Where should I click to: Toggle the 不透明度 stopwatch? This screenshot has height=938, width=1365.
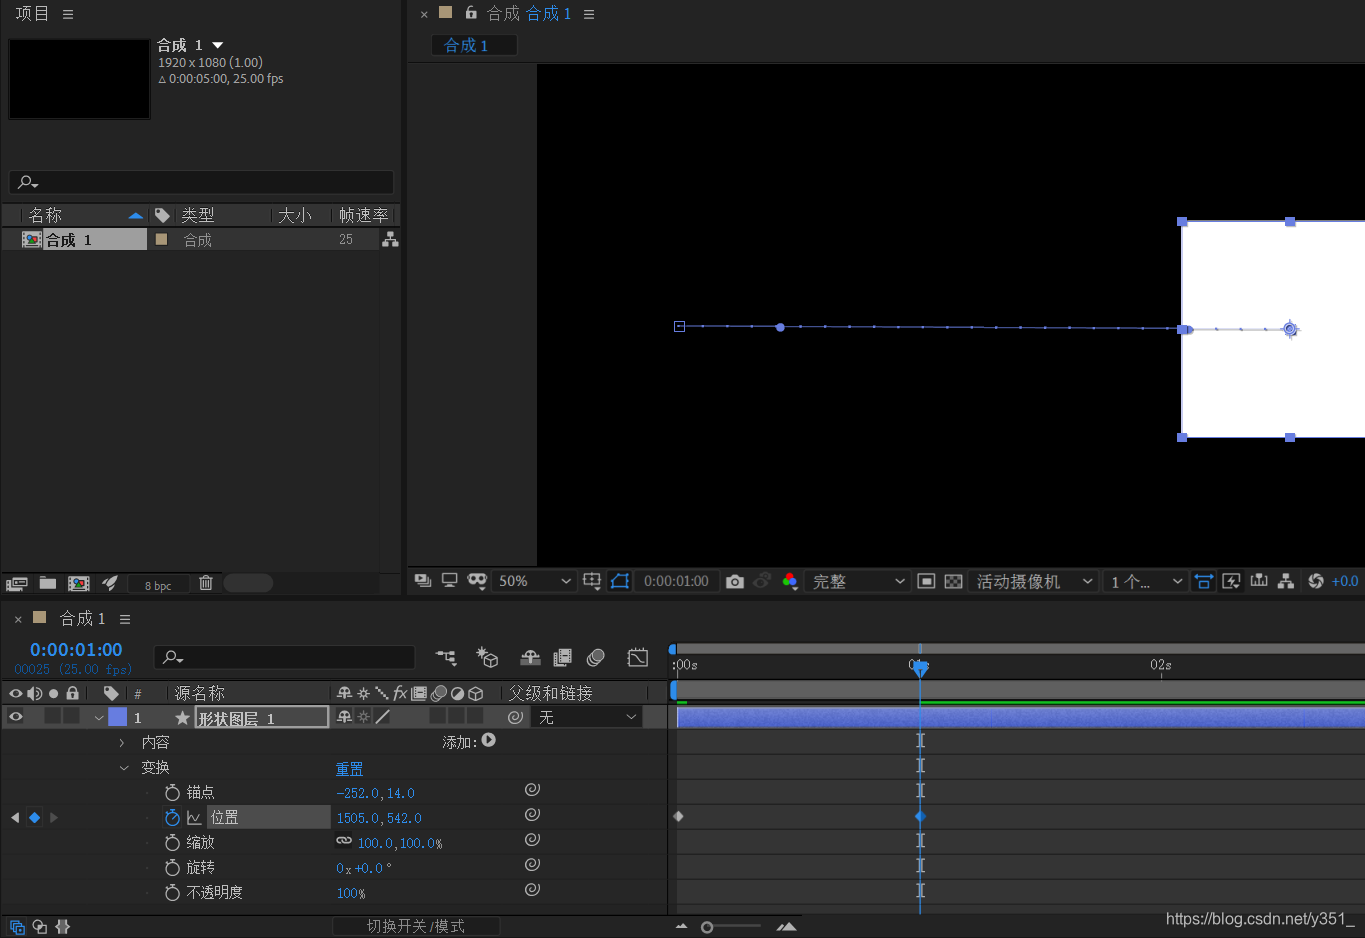tap(172, 892)
